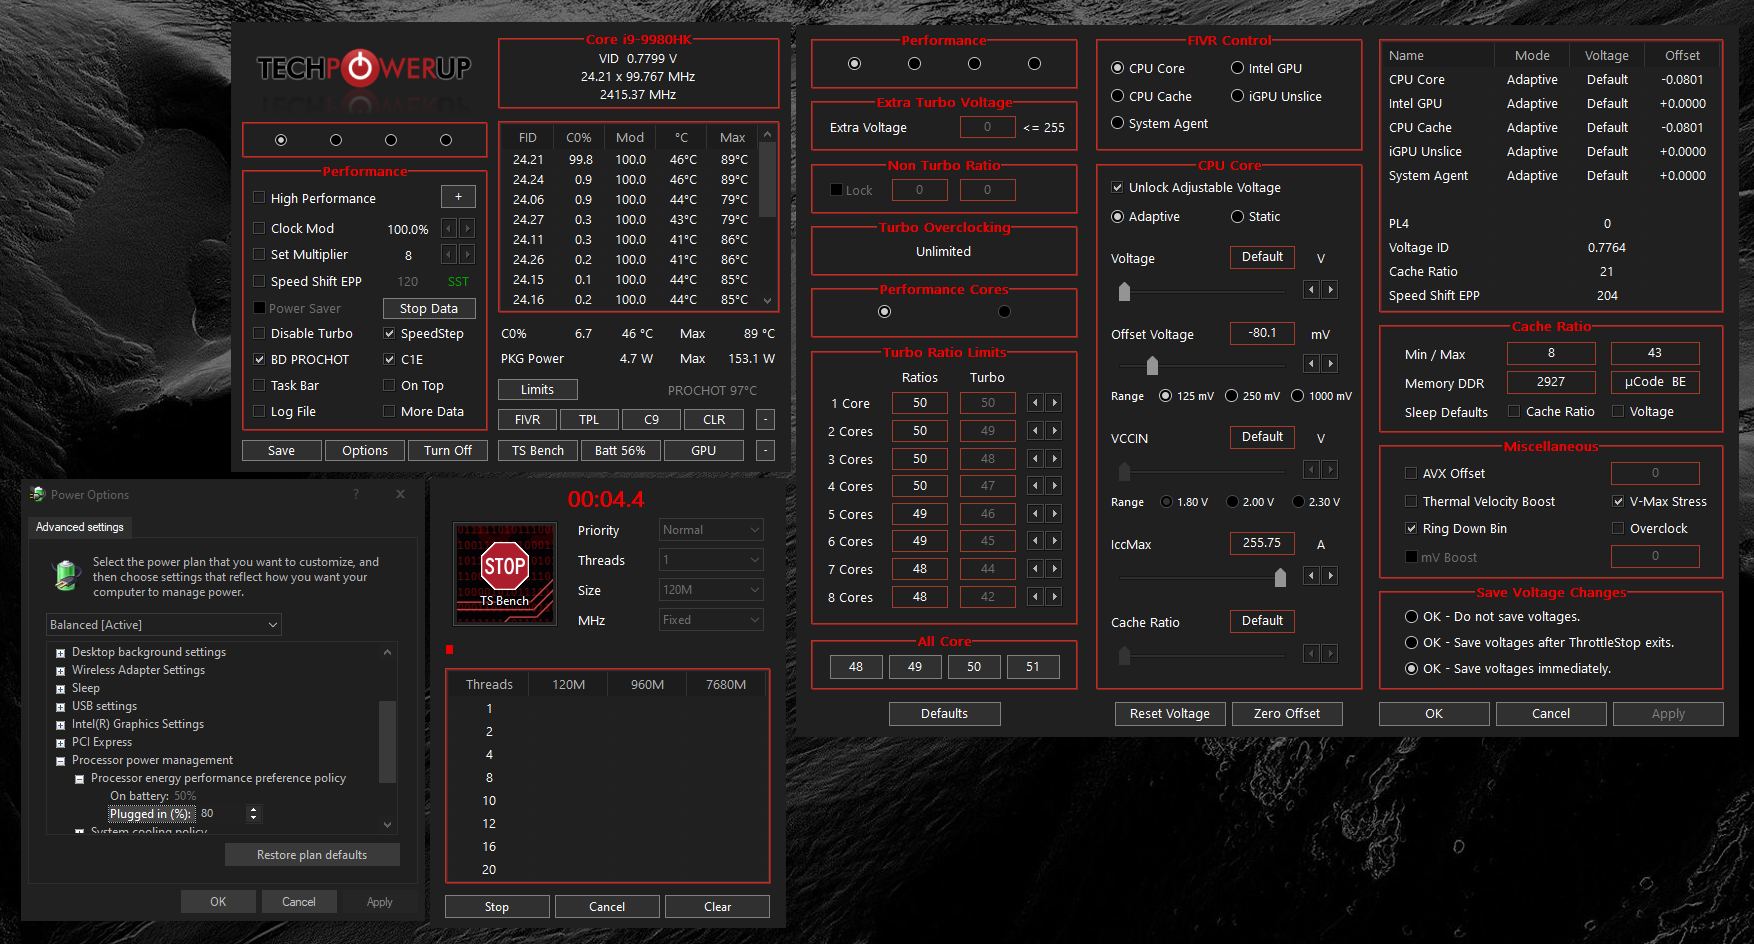The height and width of the screenshot is (944, 1754).
Task: Expand PCI Express node
Action: [61, 743]
